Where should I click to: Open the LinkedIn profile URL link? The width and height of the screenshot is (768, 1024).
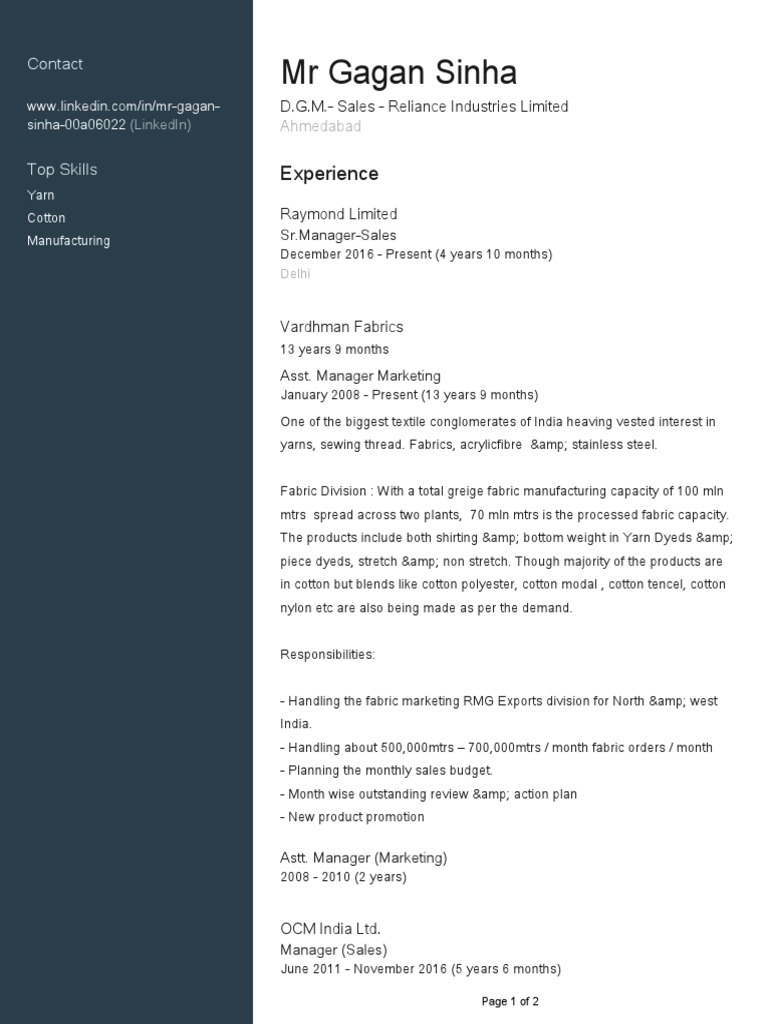point(123,115)
